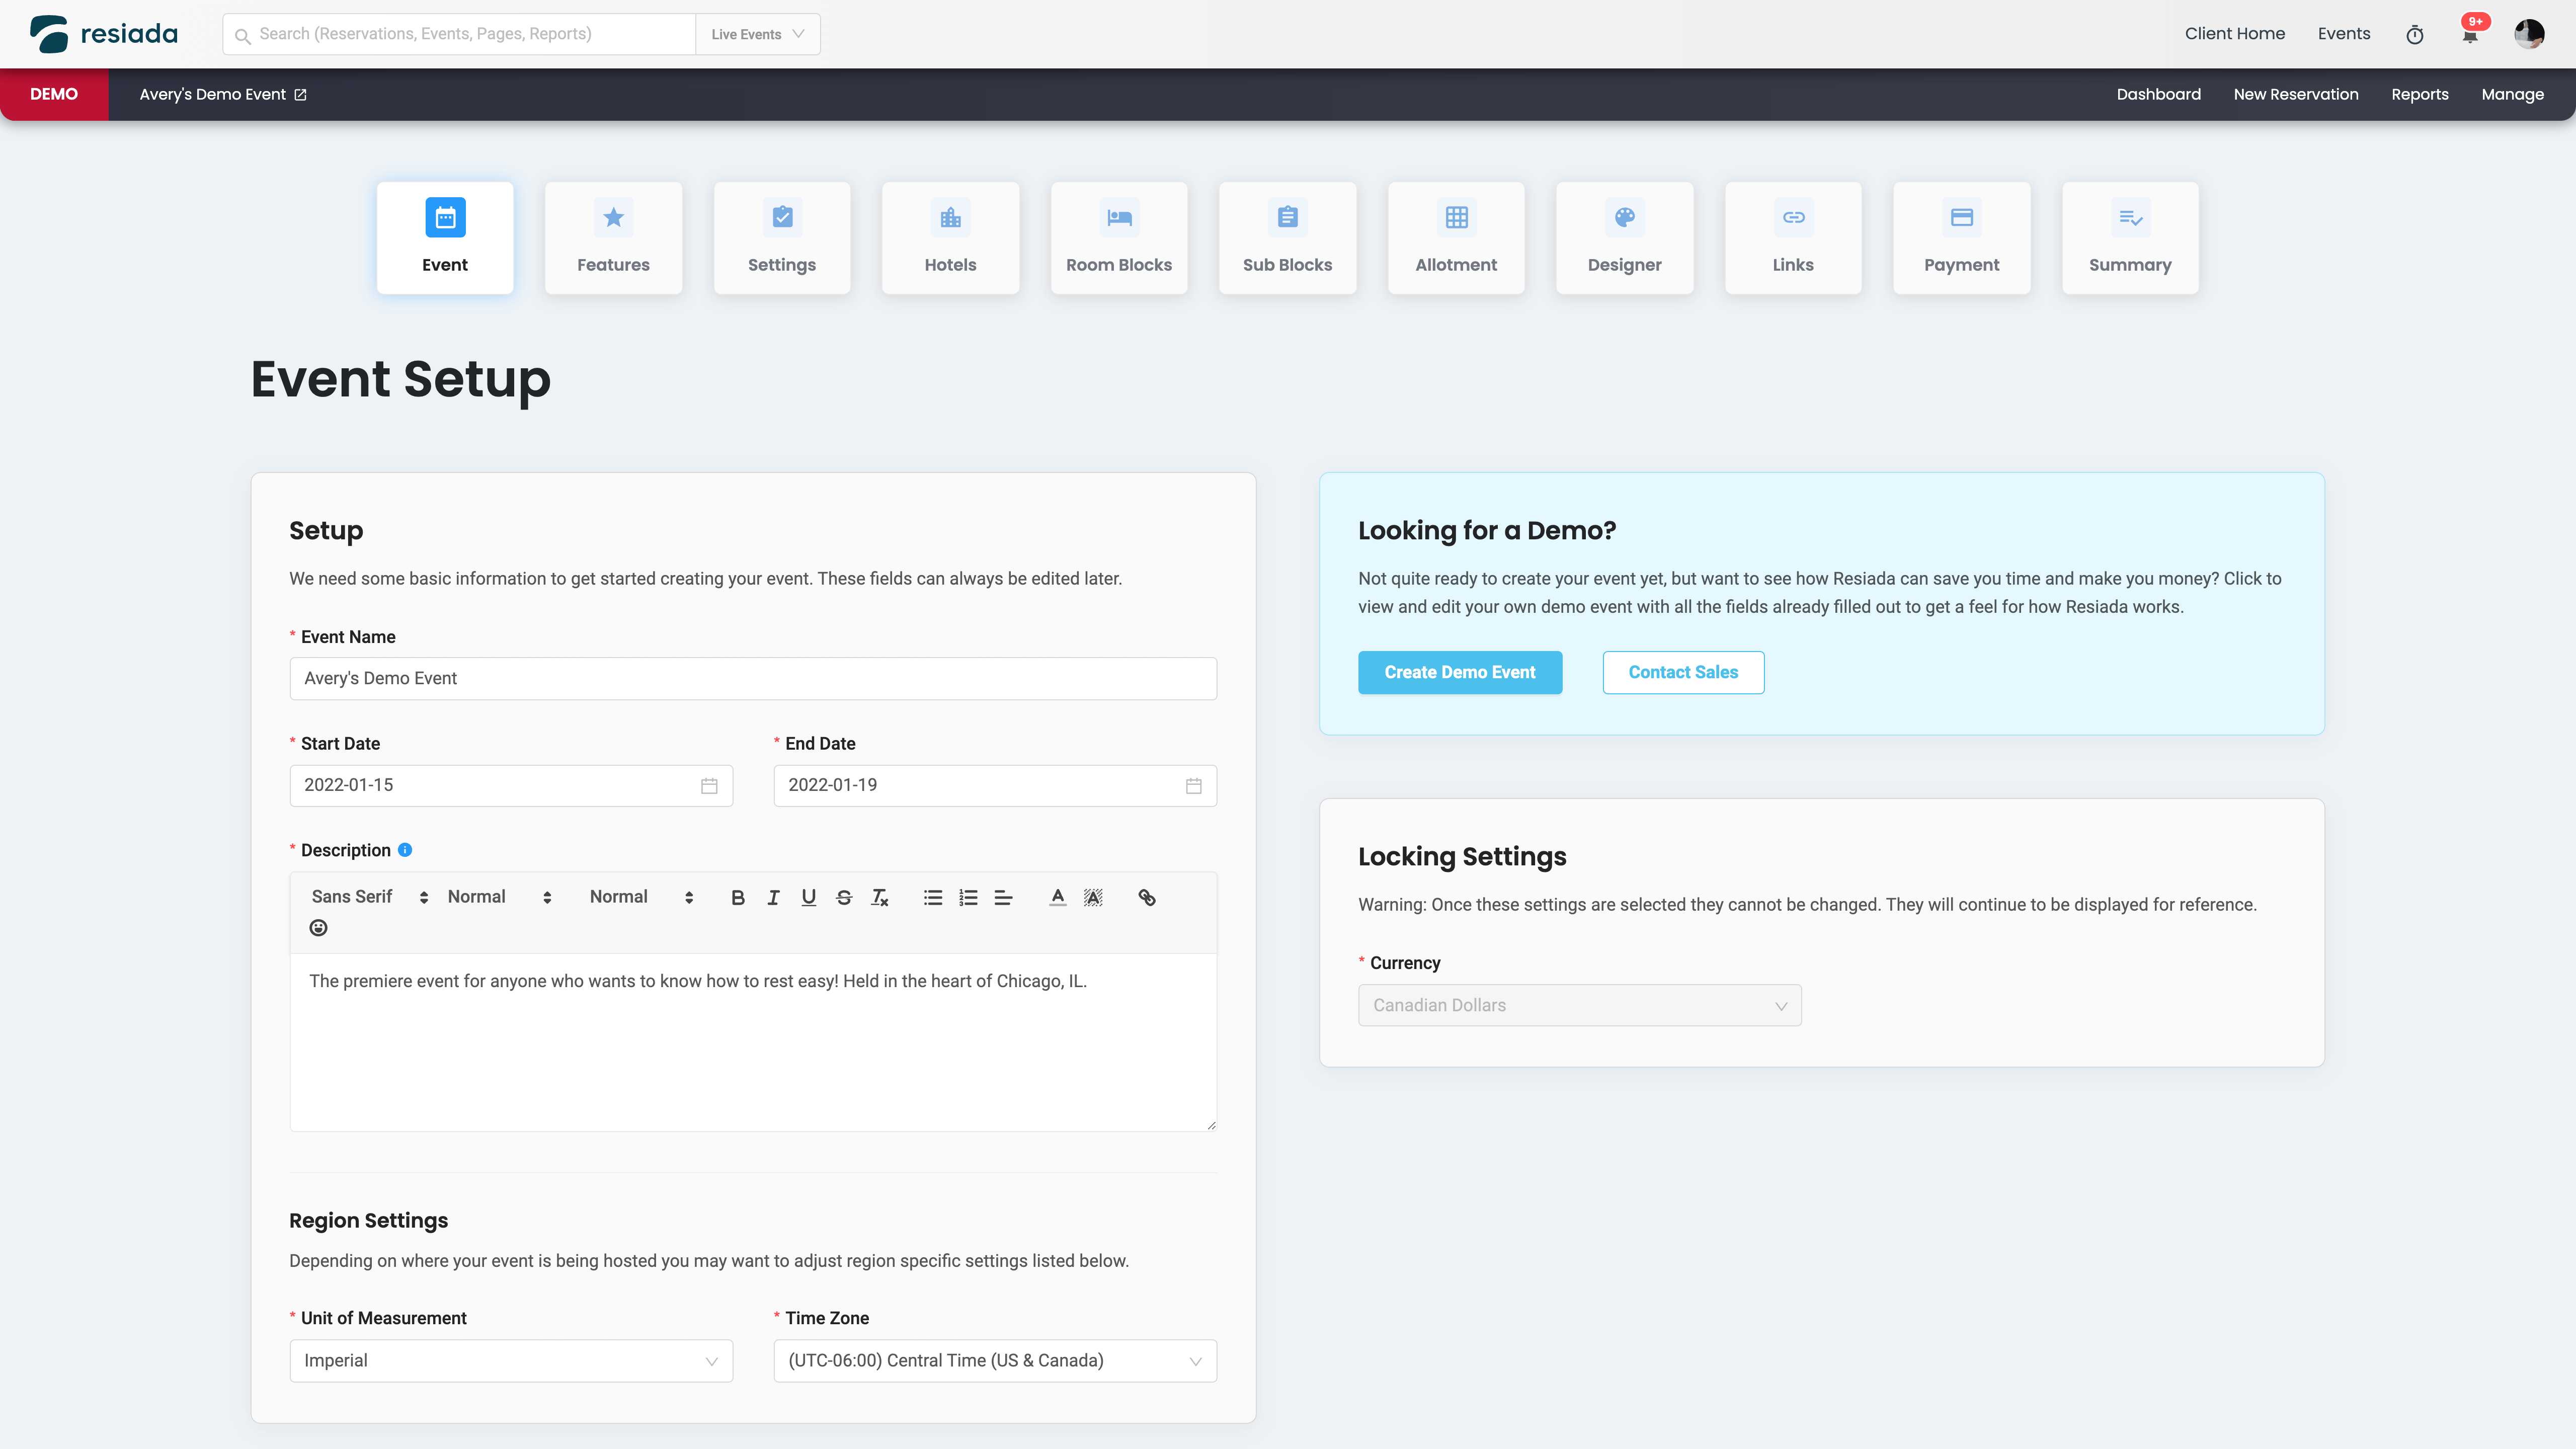Apply italic formatting in description toolbar
Screen dimensions: 2576x1449
click(773, 897)
